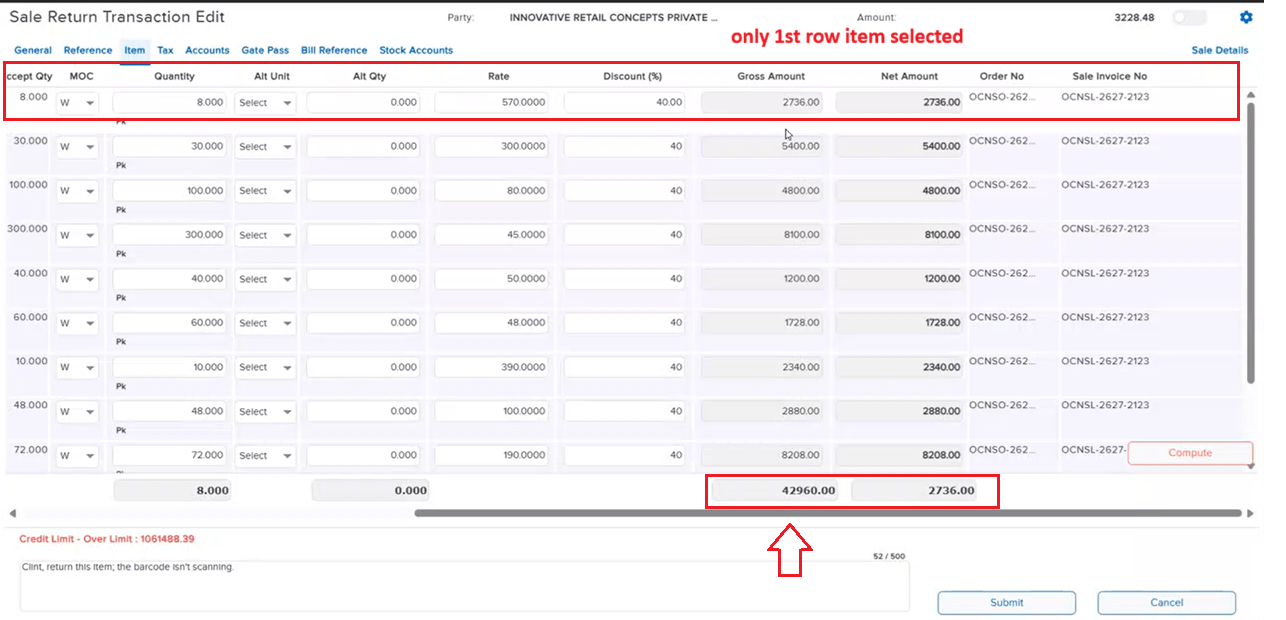
Task: Click the Discount field showing 40.00
Action: click(x=625, y=102)
